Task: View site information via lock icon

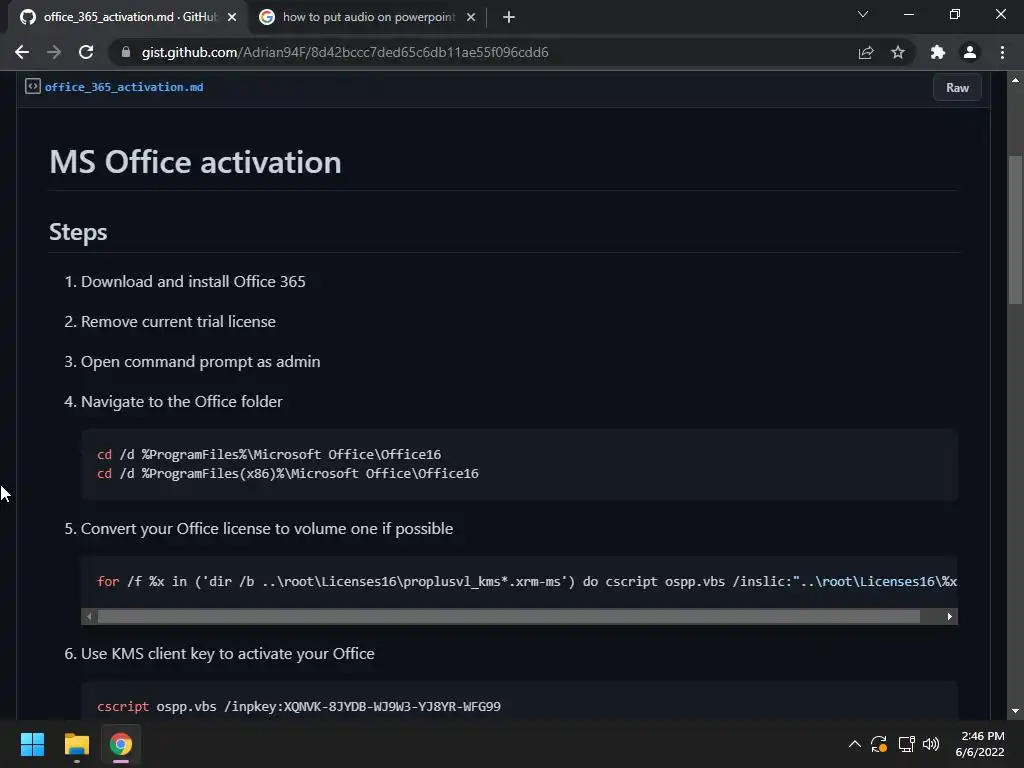Action: [x=126, y=52]
